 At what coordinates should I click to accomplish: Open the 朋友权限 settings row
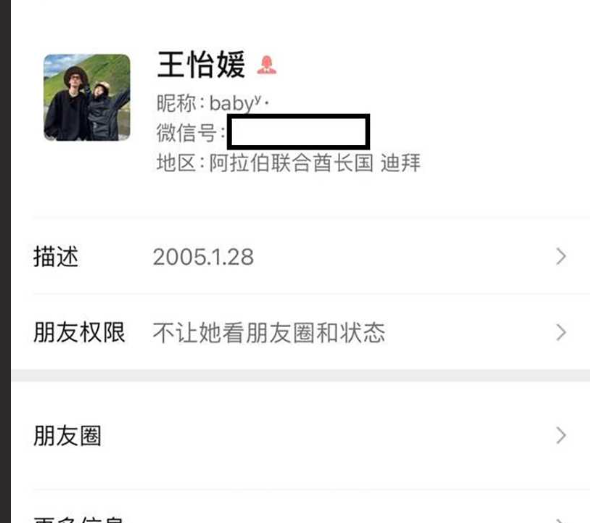click(301, 332)
